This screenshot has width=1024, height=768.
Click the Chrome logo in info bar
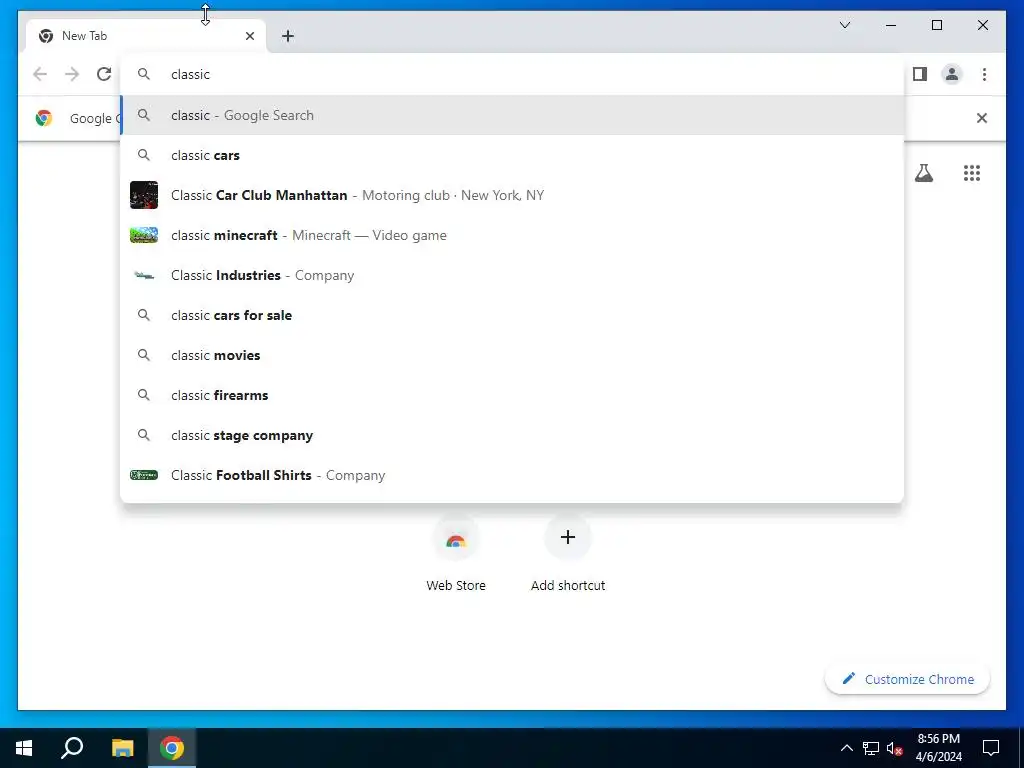tap(44, 118)
